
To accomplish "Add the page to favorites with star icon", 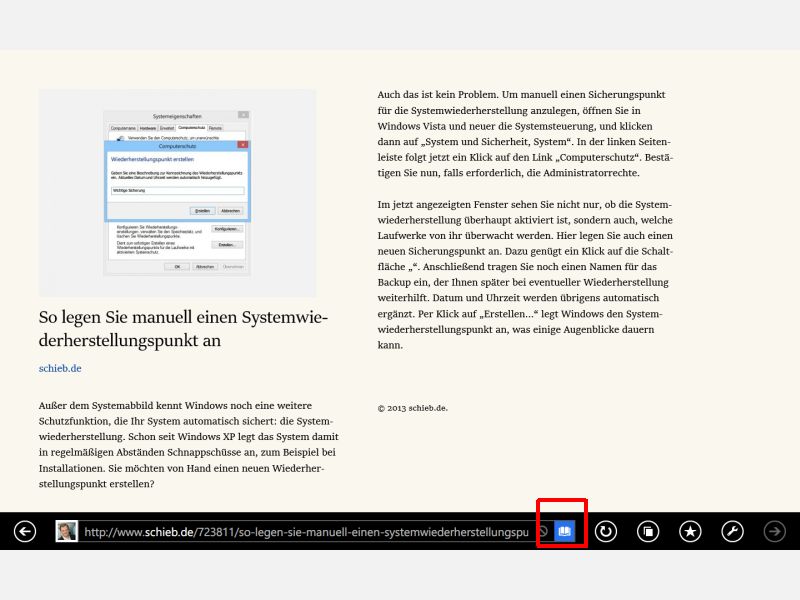I will (x=690, y=532).
